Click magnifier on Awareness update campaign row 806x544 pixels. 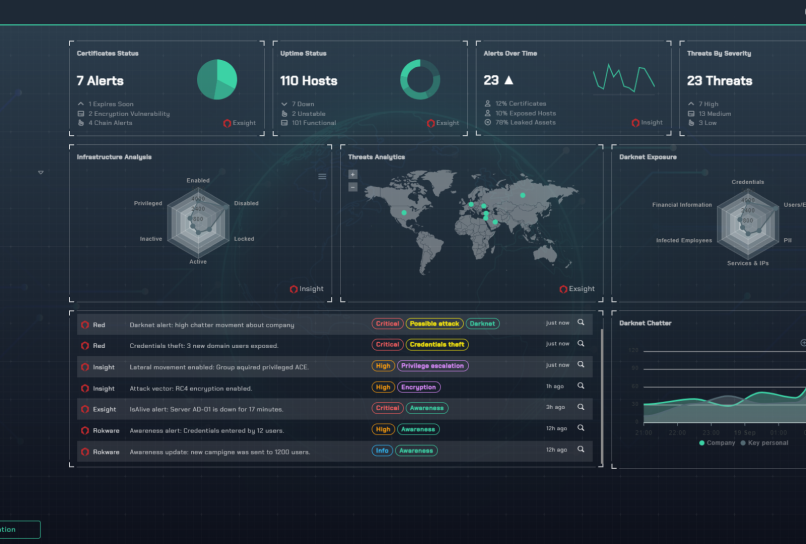coord(581,450)
